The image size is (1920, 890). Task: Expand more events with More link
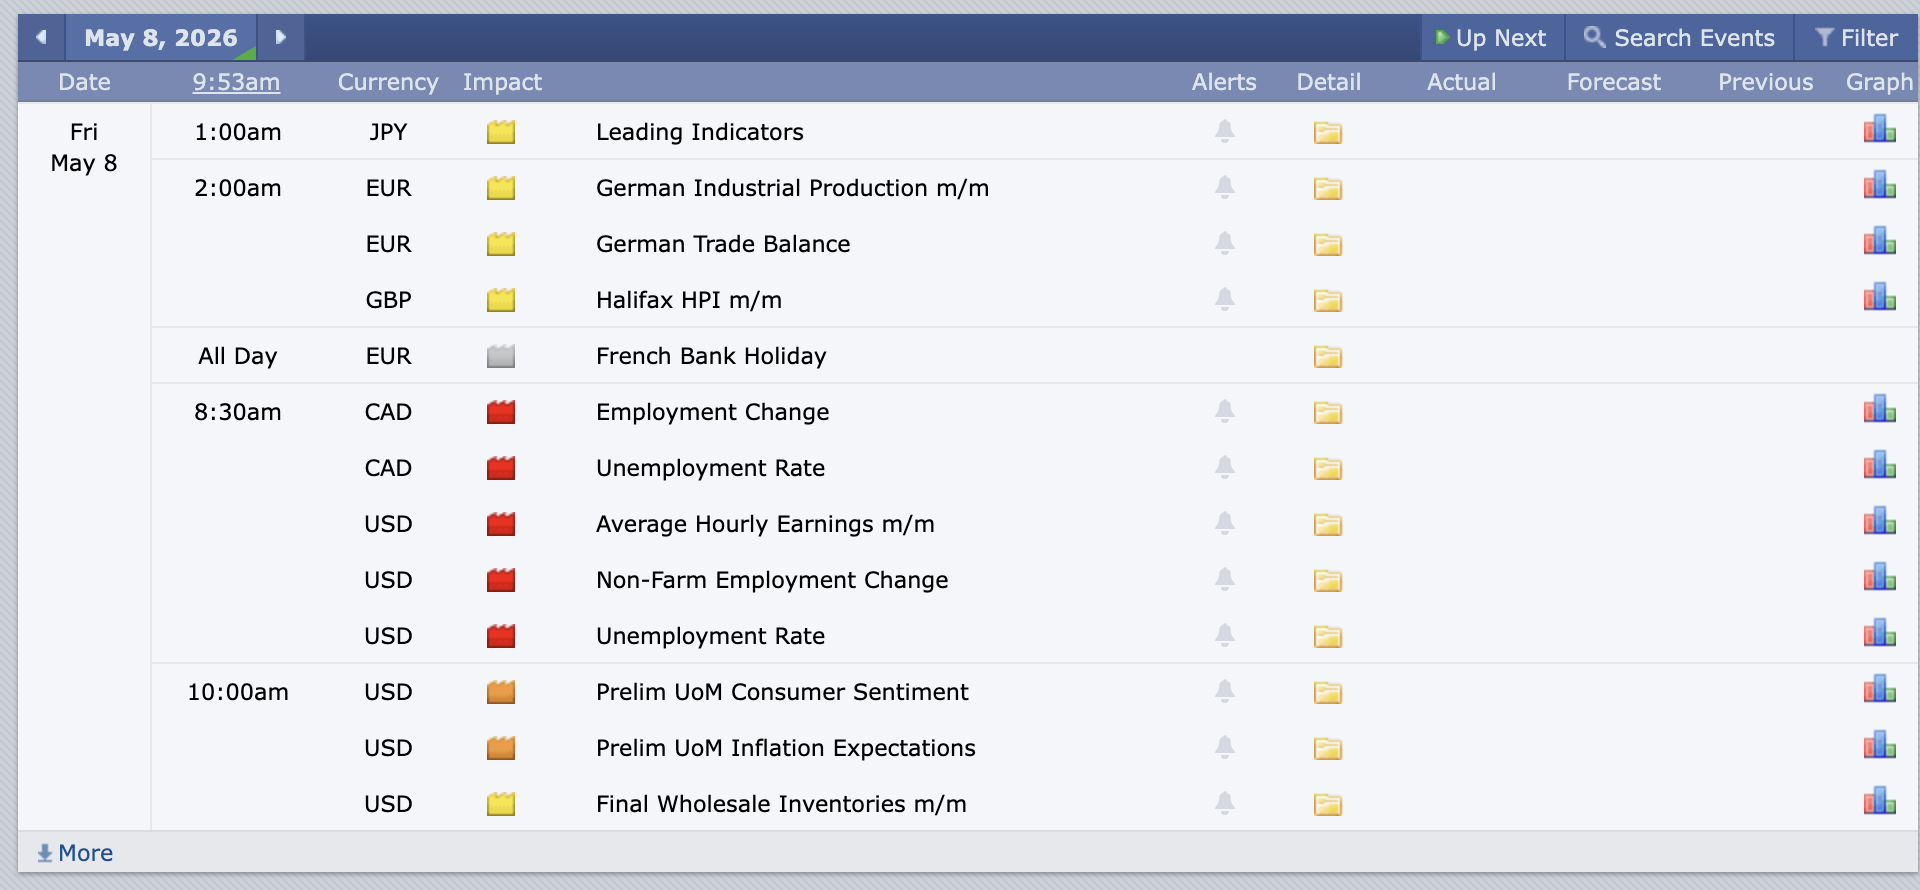click(76, 853)
